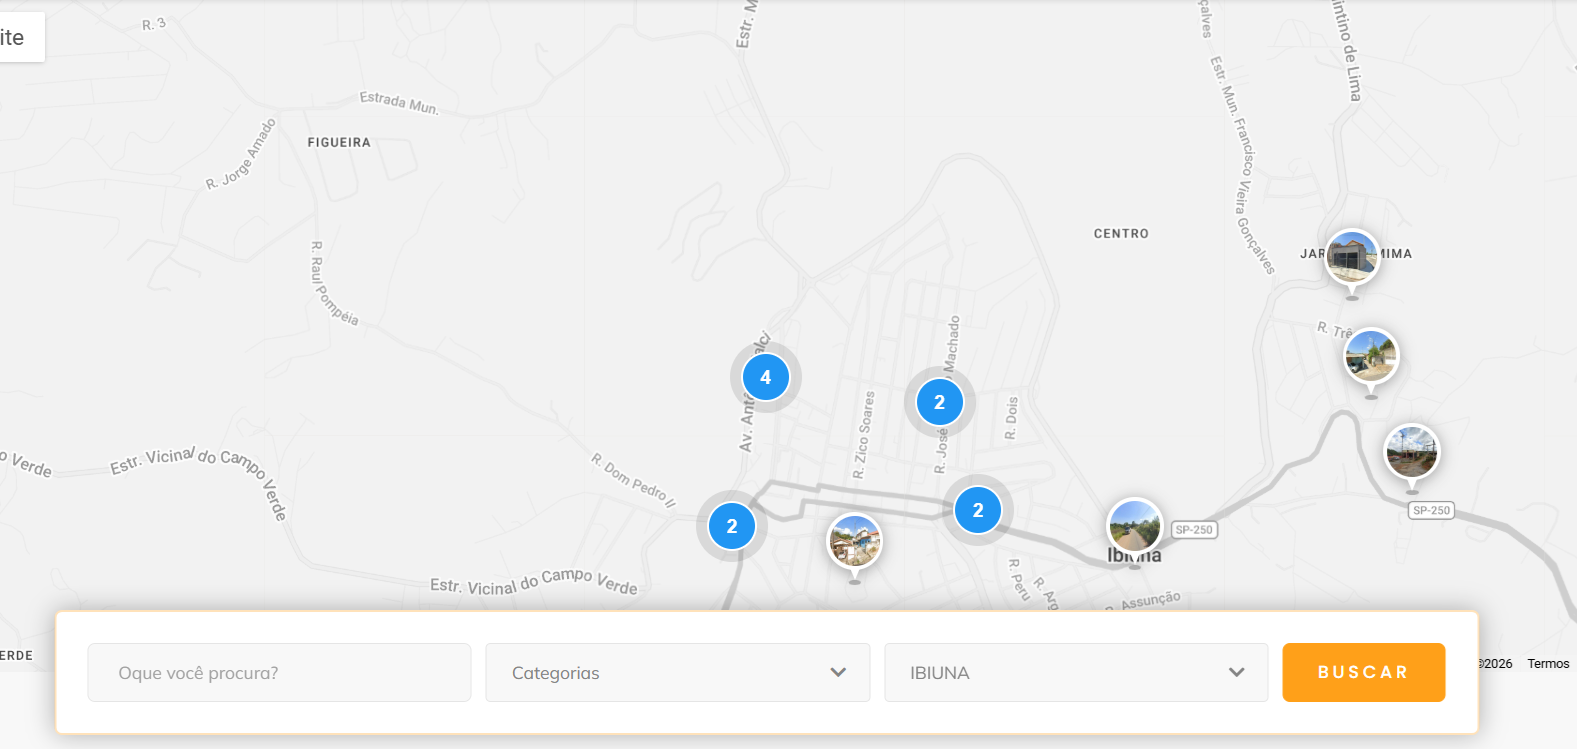The width and height of the screenshot is (1577, 749).
Task: Select the 2-listing cluster below Av. Antônio
Action: pyautogui.click(x=731, y=526)
